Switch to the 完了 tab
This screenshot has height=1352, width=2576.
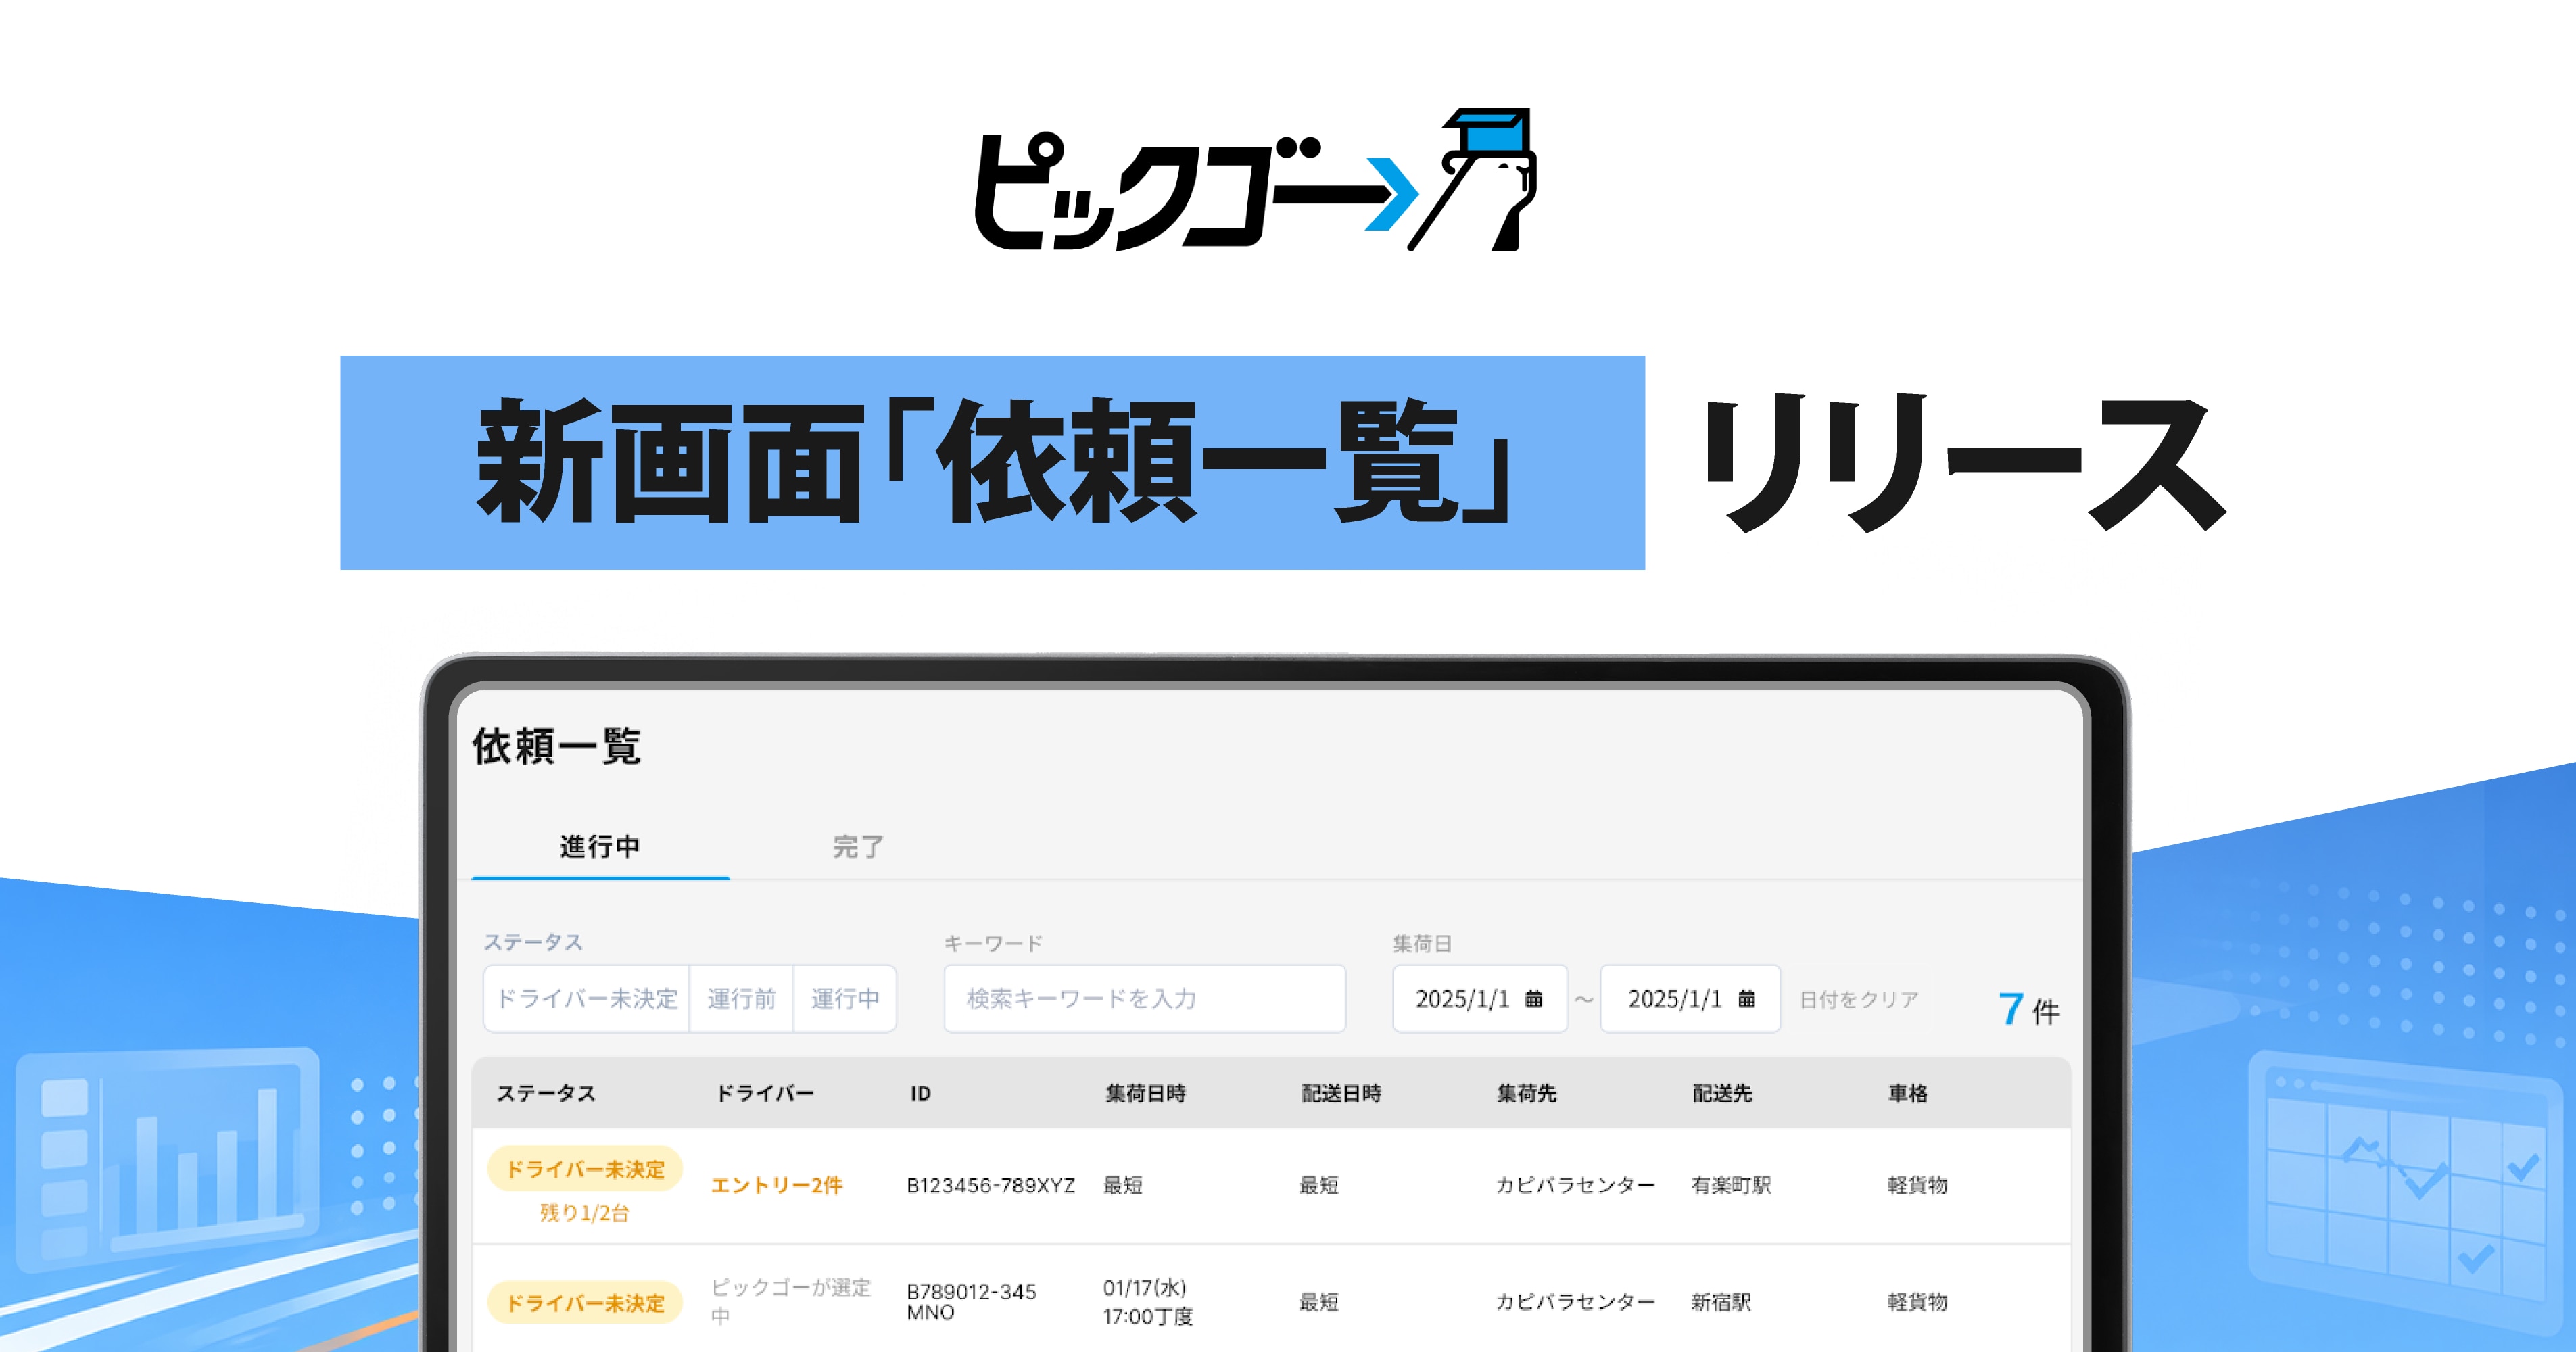858,847
